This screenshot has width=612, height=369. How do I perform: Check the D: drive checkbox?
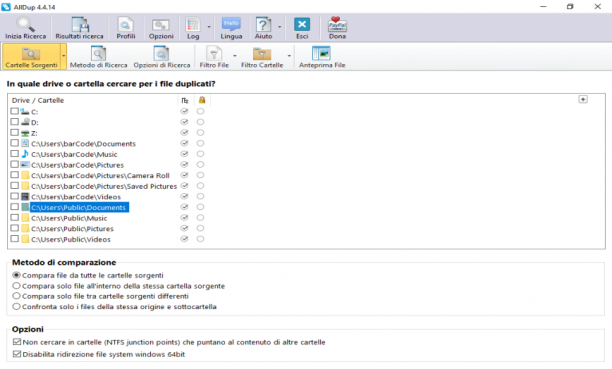(x=15, y=122)
